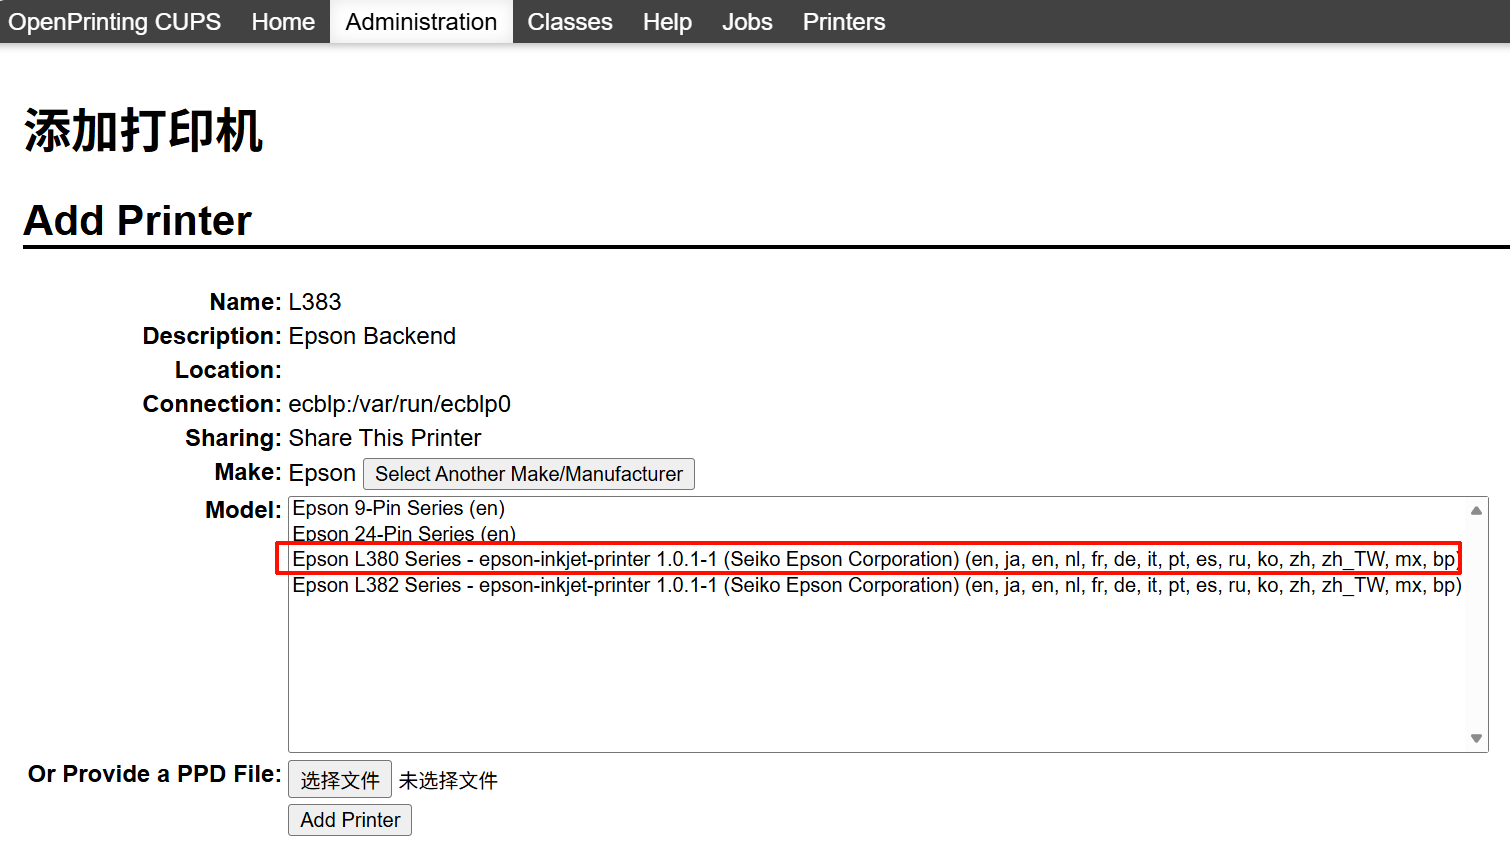This screenshot has width=1510, height=868.
Task: Click the 选择文件 choose file button
Action: [x=339, y=780]
